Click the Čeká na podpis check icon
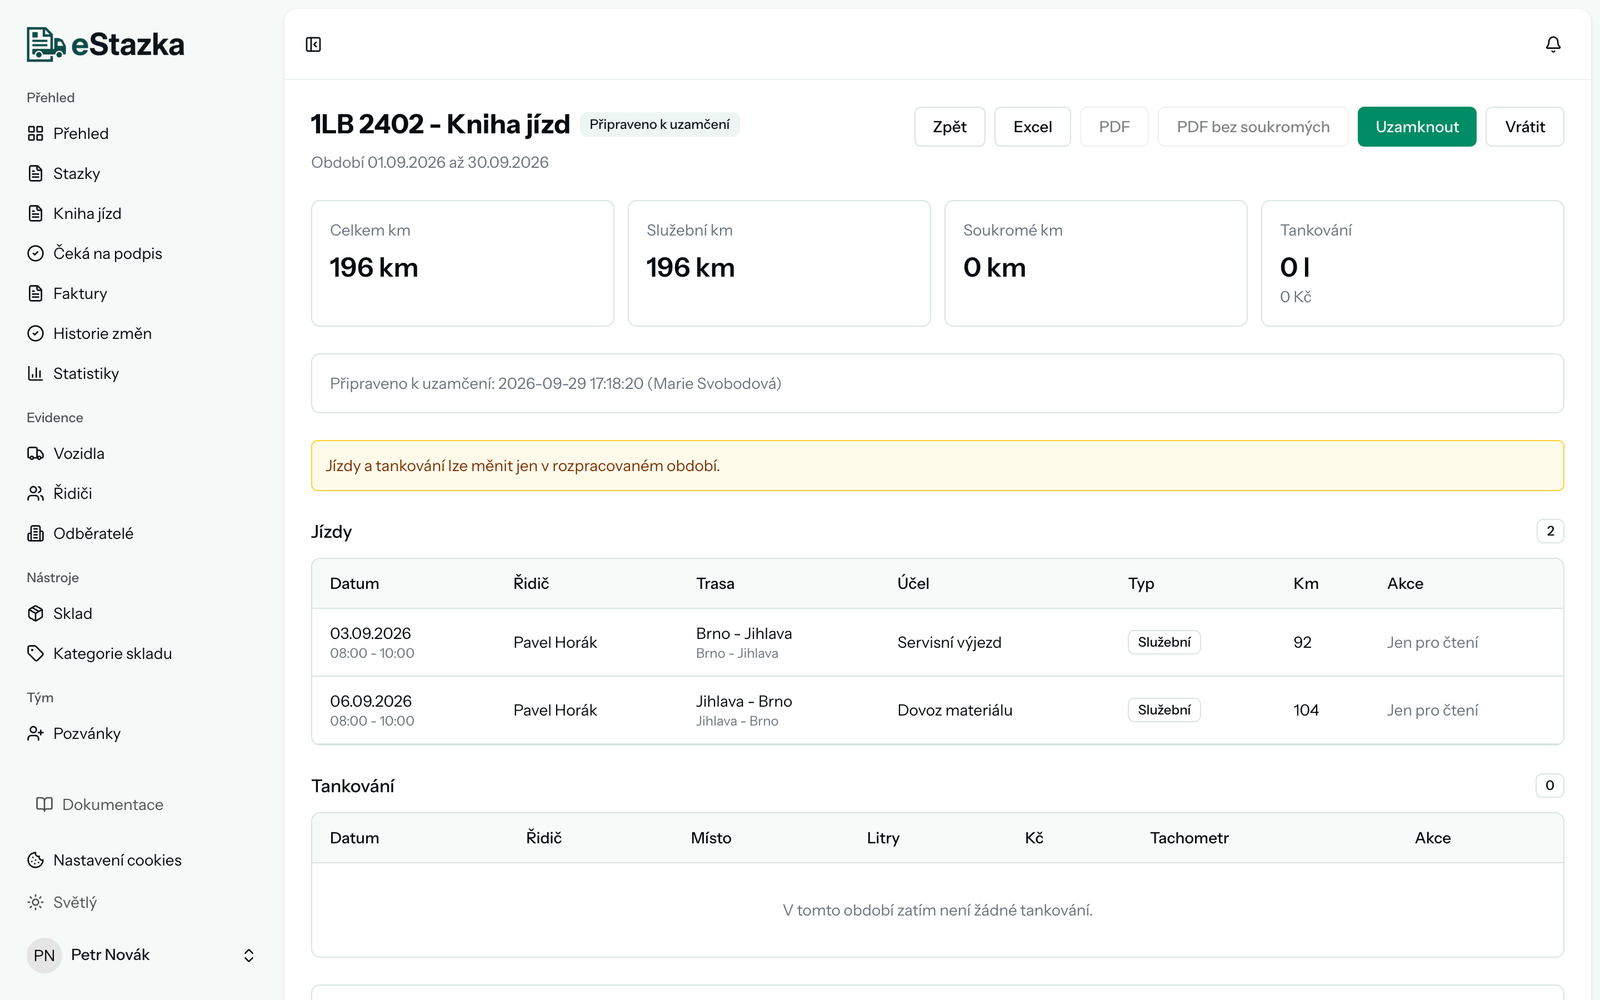This screenshot has width=1600, height=1000. pyautogui.click(x=35, y=253)
